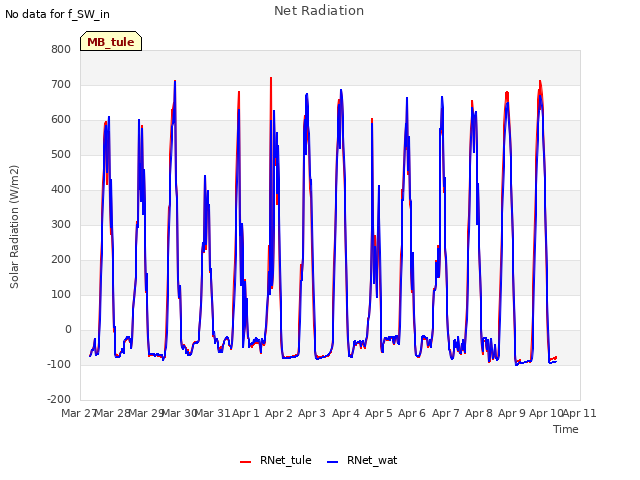Click the Mar 28 date label
Screen dimensions: 640x480
click(x=113, y=413)
